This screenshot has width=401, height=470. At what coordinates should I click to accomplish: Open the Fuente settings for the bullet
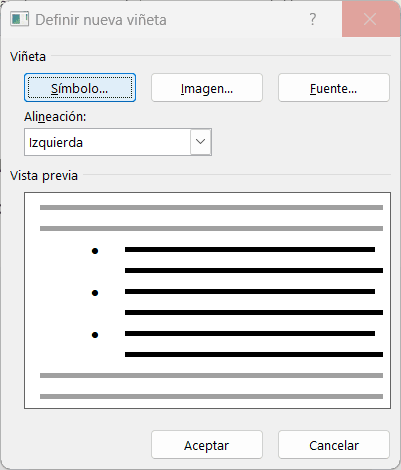[x=334, y=88]
